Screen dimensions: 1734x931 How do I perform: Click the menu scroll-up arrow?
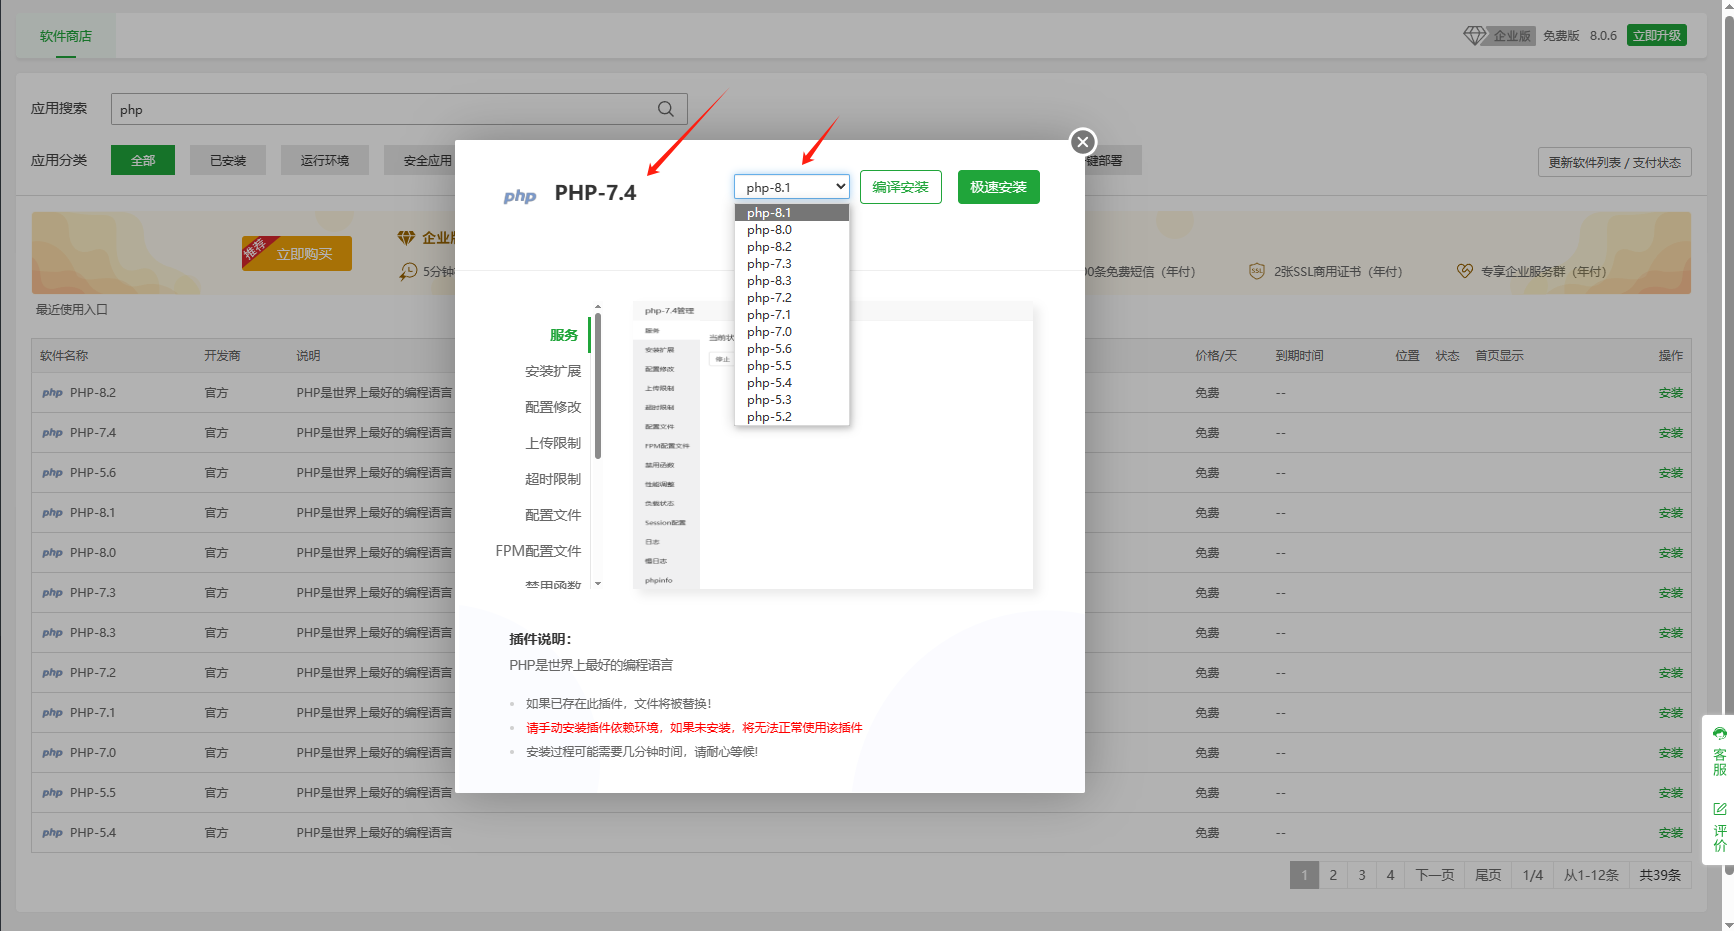[598, 307]
